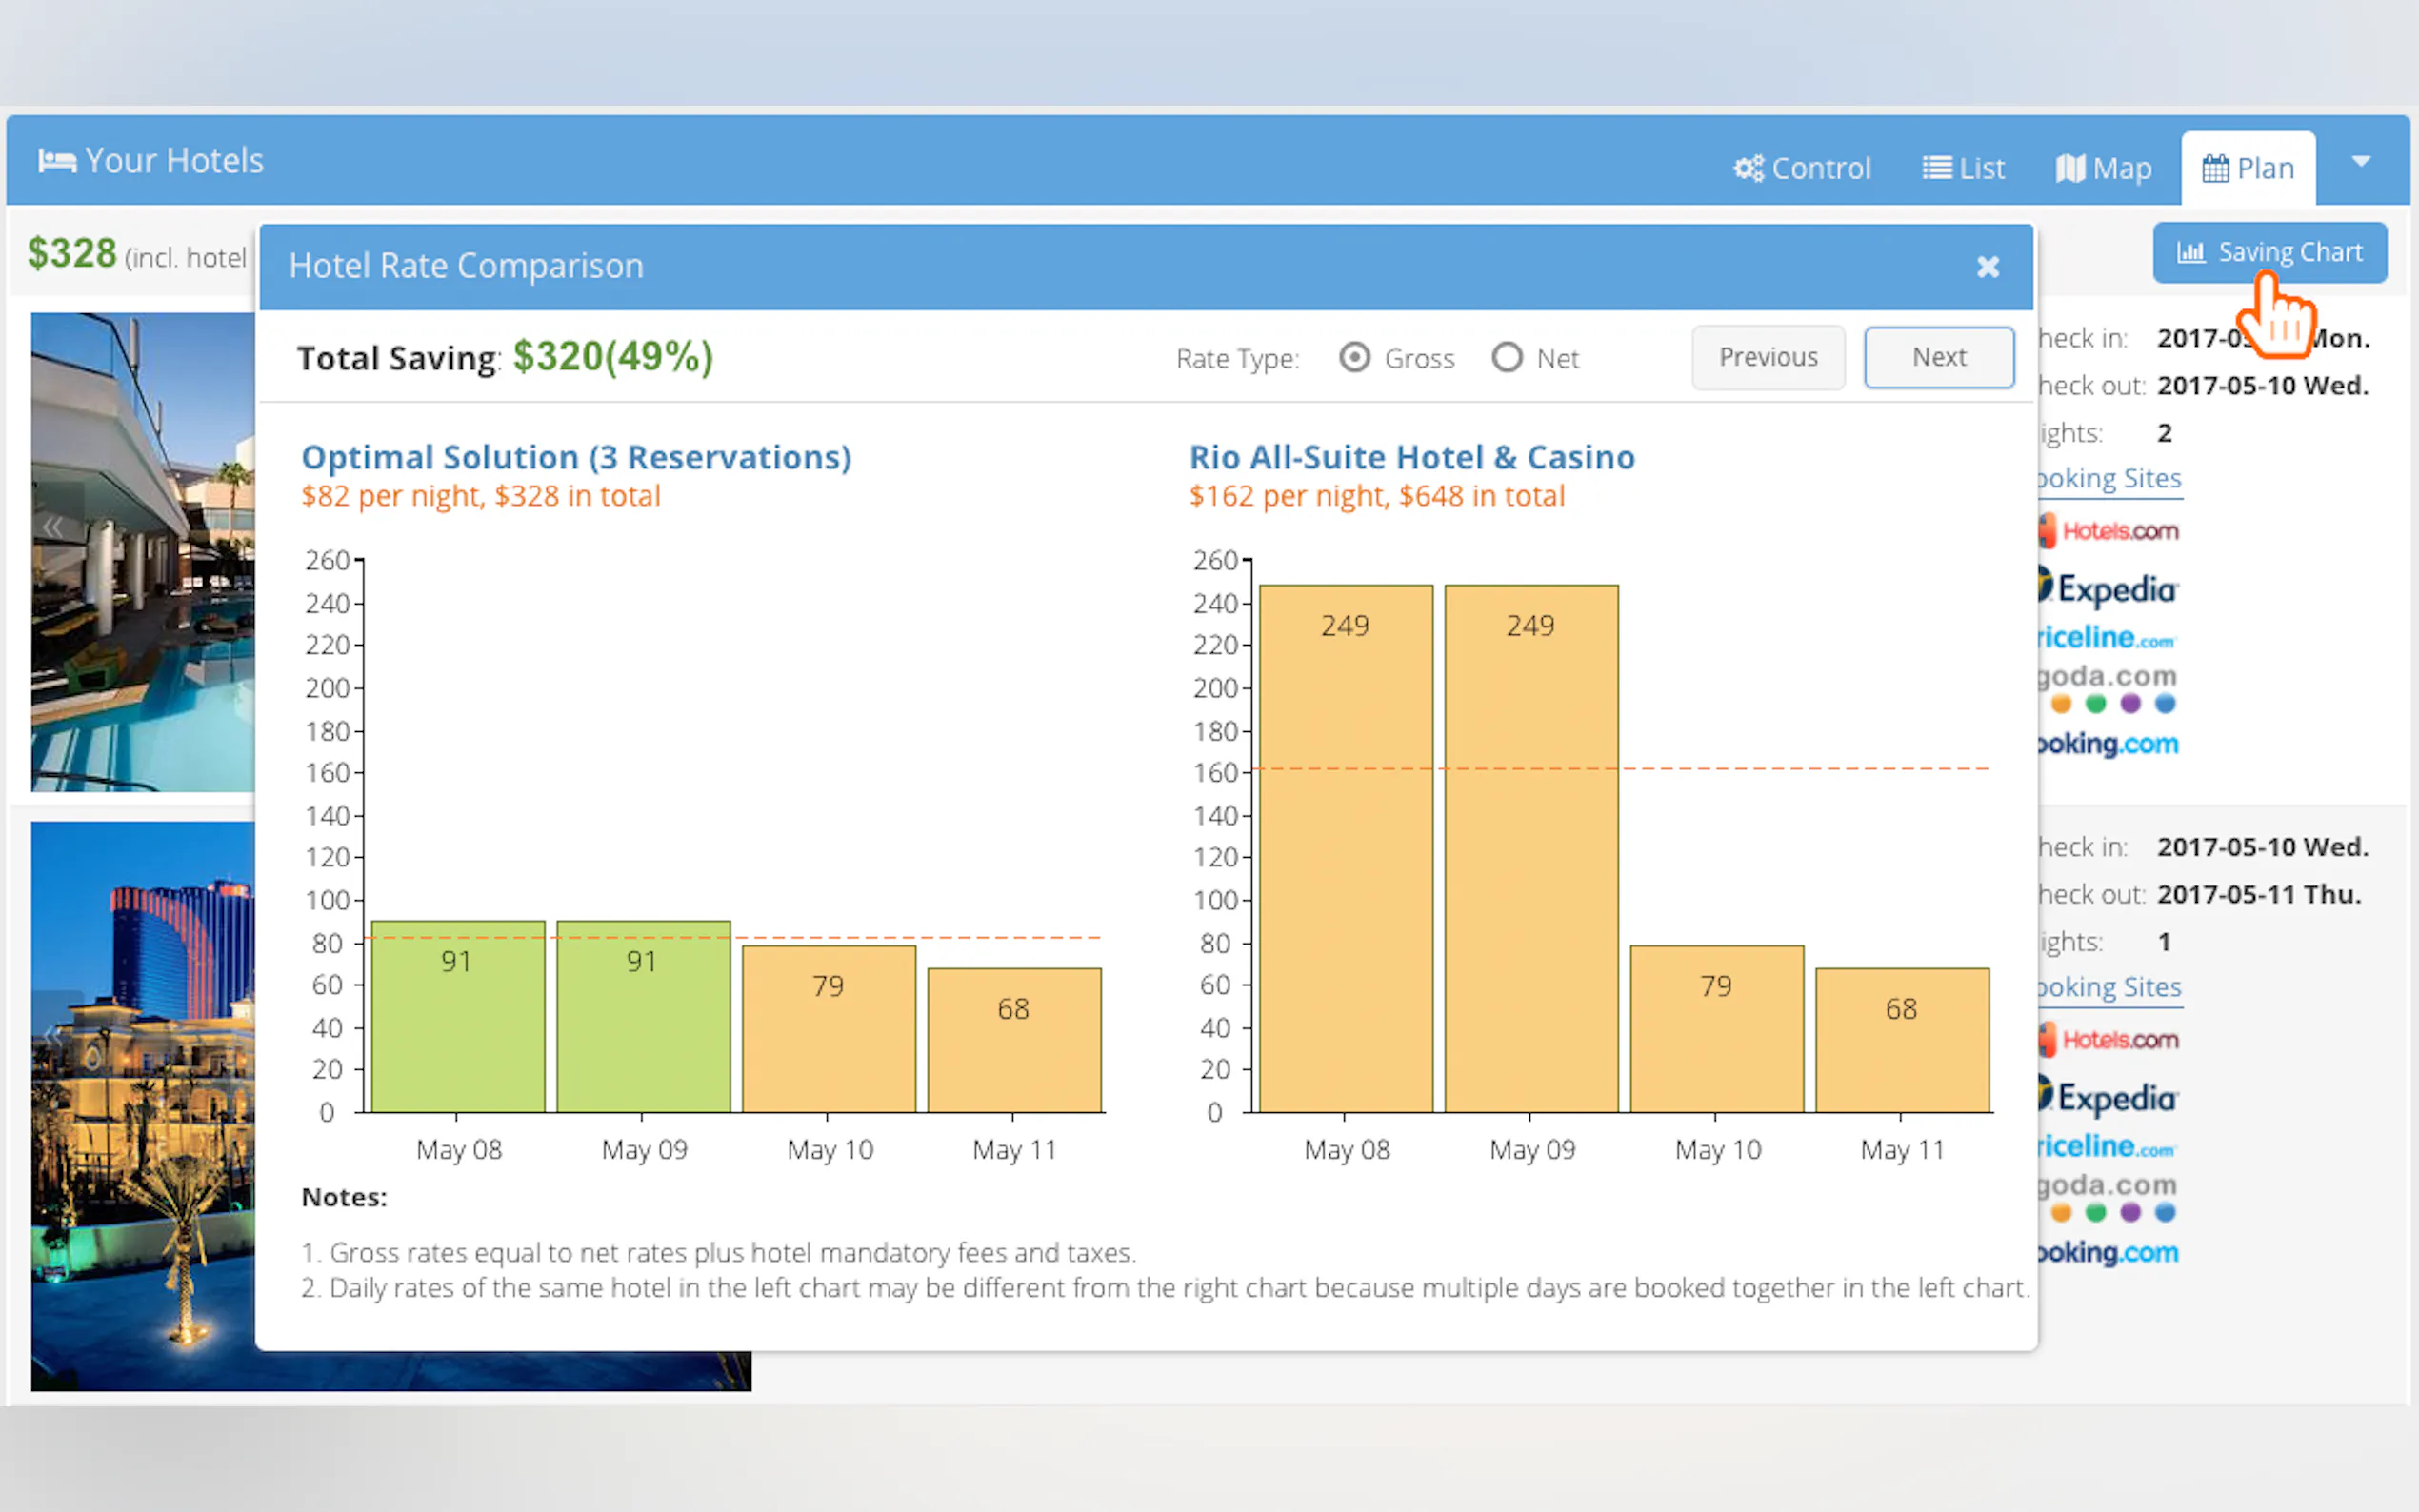Switch to the Map tab
2419x1512 pixels.
tap(2104, 168)
